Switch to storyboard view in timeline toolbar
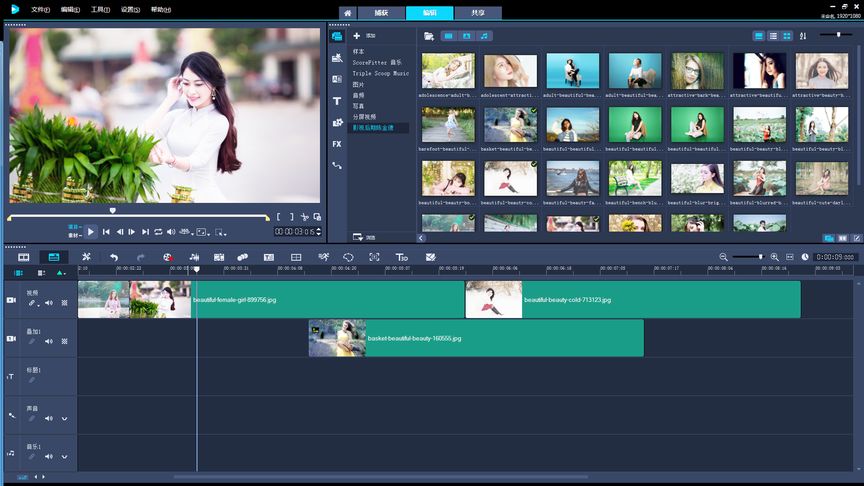 tap(24, 257)
